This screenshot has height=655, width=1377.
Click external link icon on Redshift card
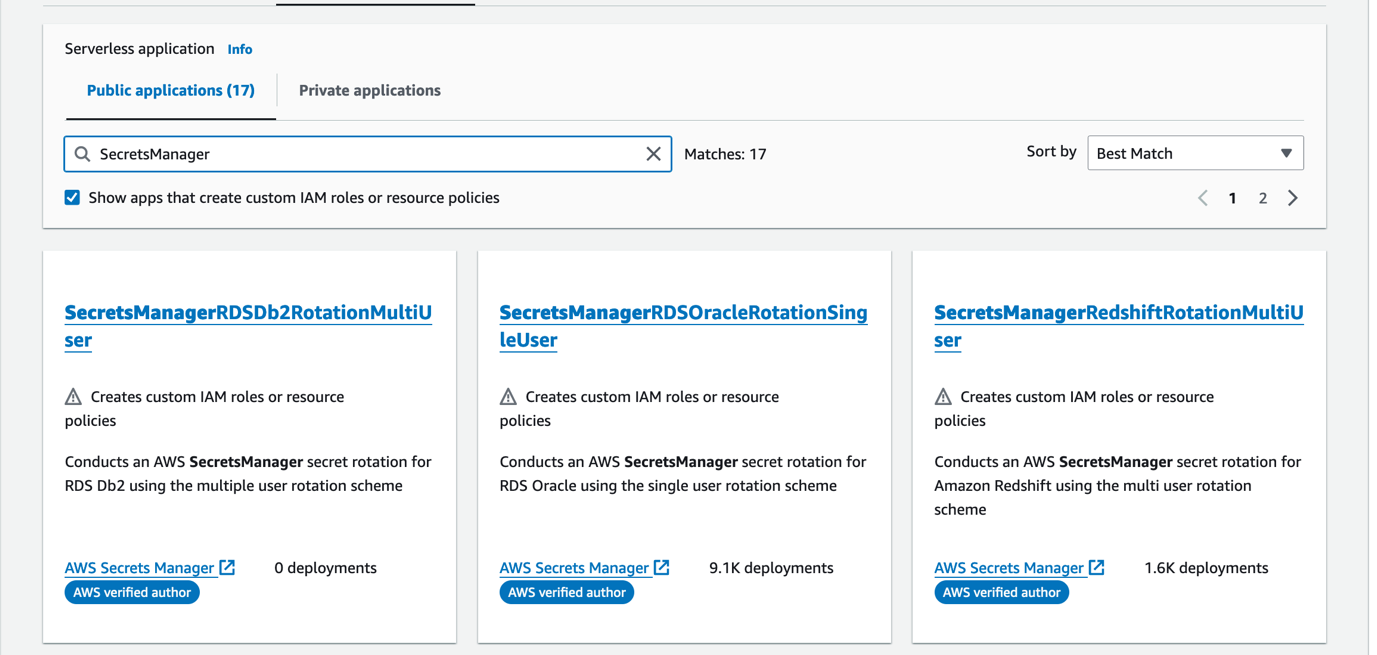(x=1097, y=567)
